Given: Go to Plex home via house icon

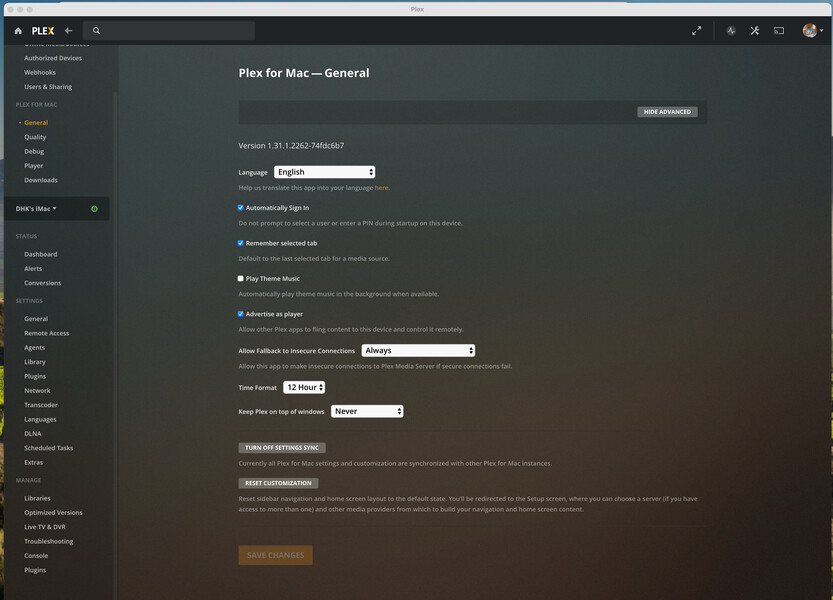Looking at the screenshot, I should (18, 31).
